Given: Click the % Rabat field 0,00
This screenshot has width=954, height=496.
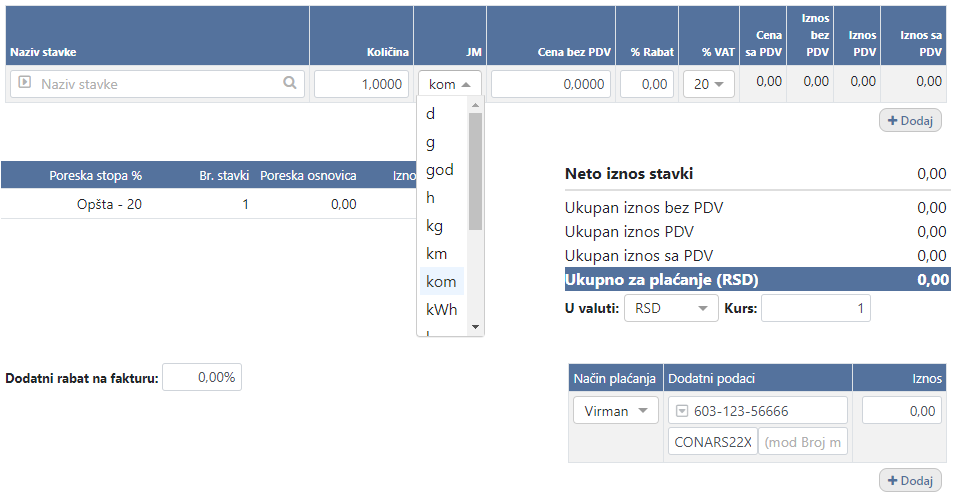Looking at the screenshot, I should (x=647, y=84).
